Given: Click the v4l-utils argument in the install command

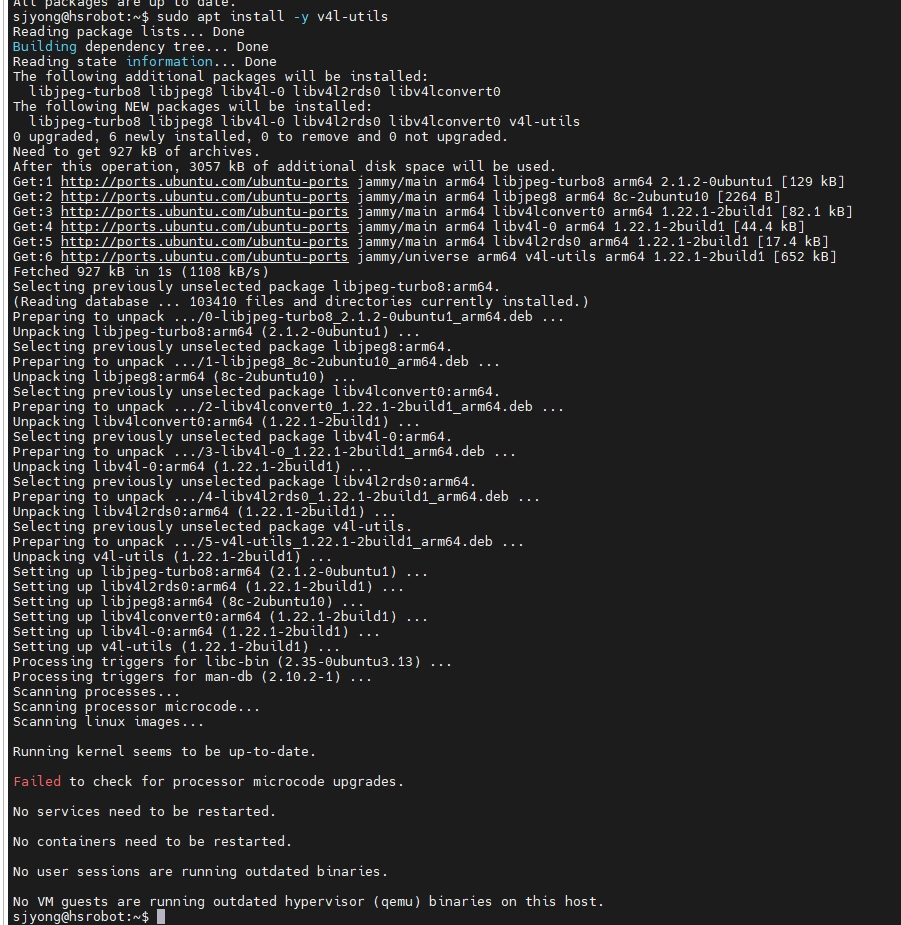Looking at the screenshot, I should (x=352, y=17).
